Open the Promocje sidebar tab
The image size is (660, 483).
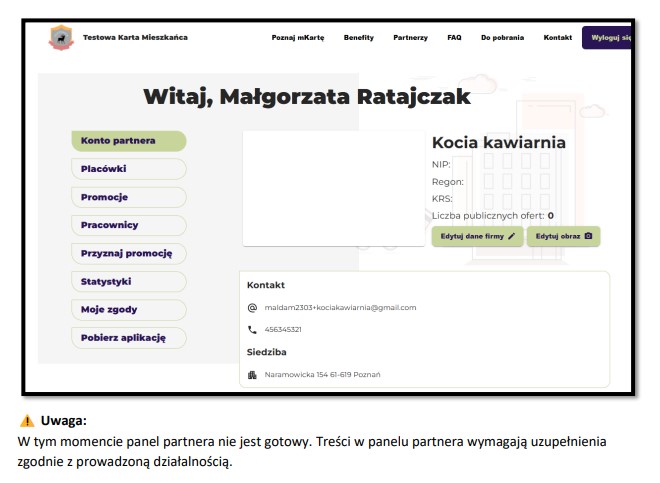coord(128,197)
